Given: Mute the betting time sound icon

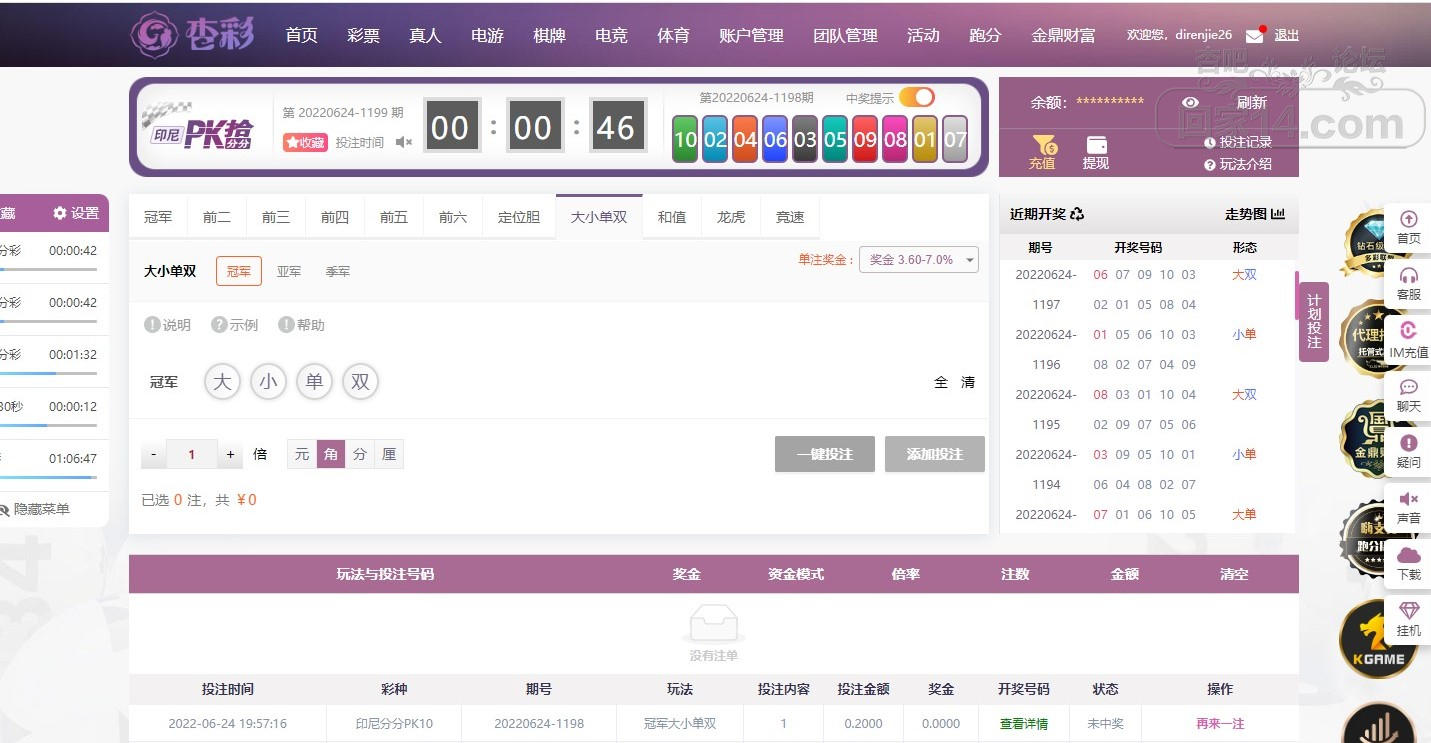Looking at the screenshot, I should point(404,143).
